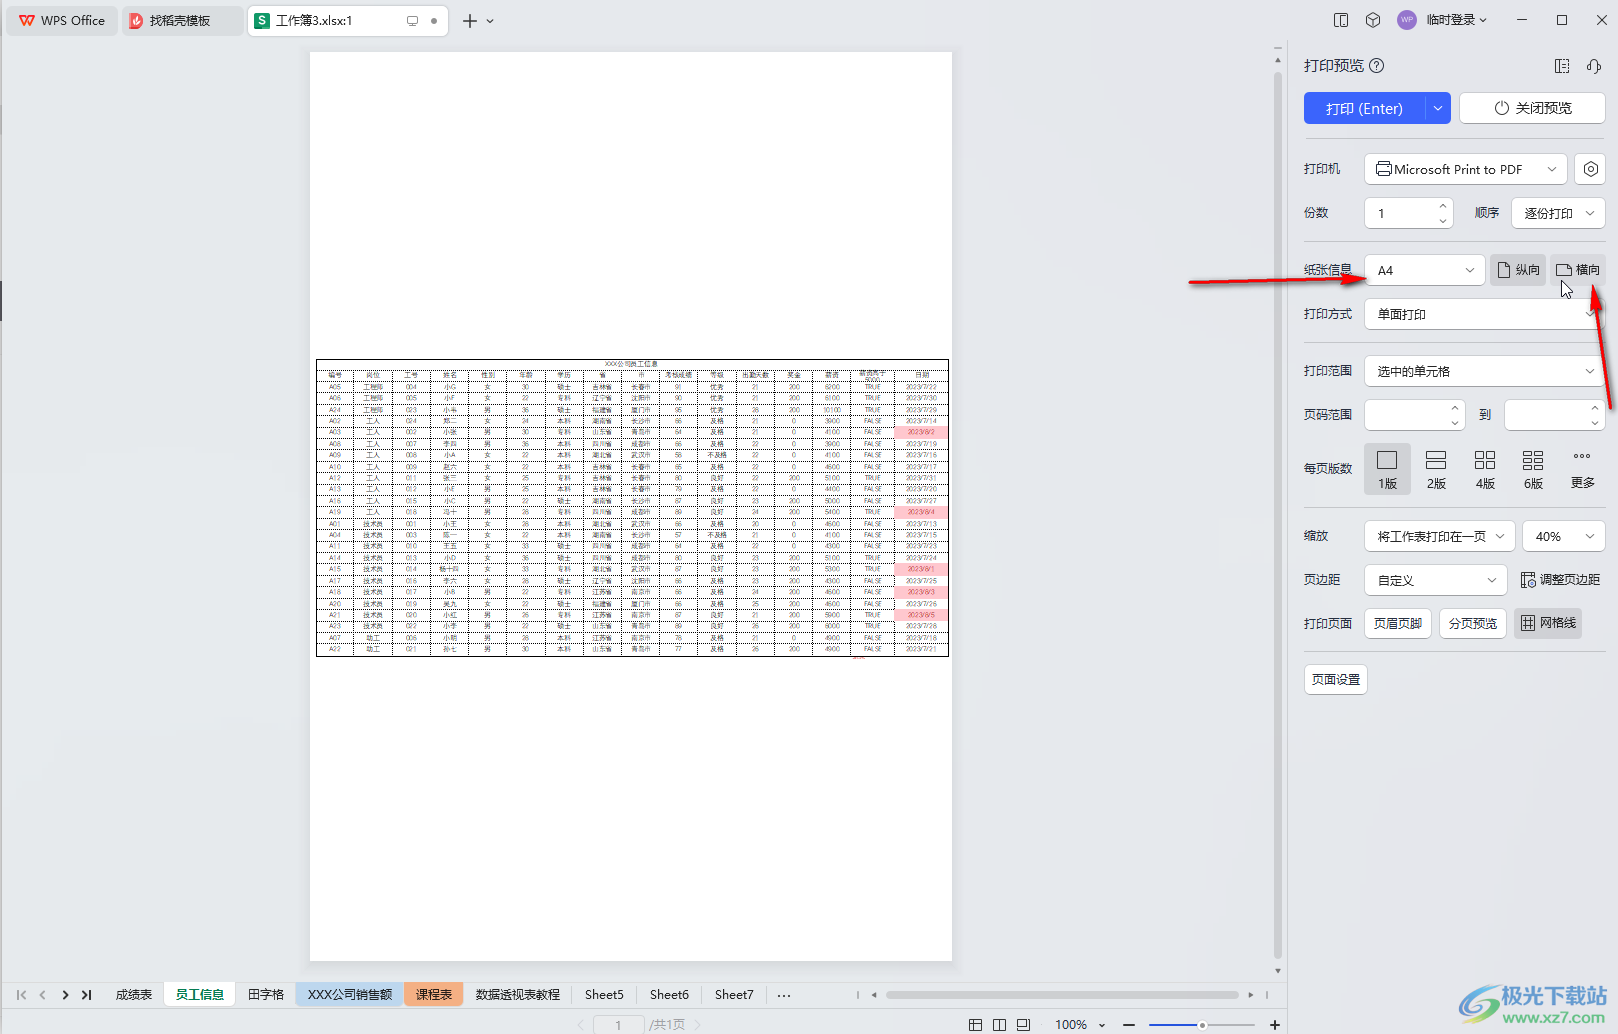Open the 40% zoom ratio dropdown

click(x=1564, y=536)
